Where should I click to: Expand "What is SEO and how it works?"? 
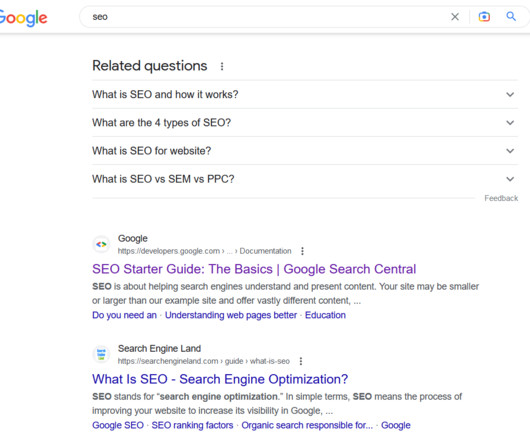coord(305,94)
